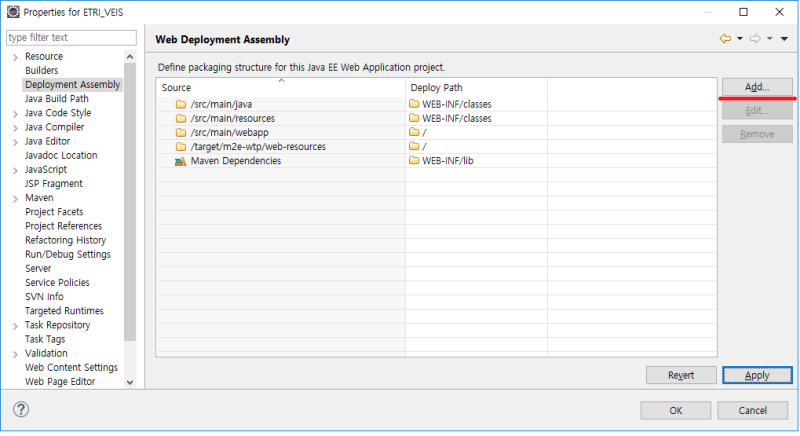Open the view menu triangle icon

pos(784,39)
